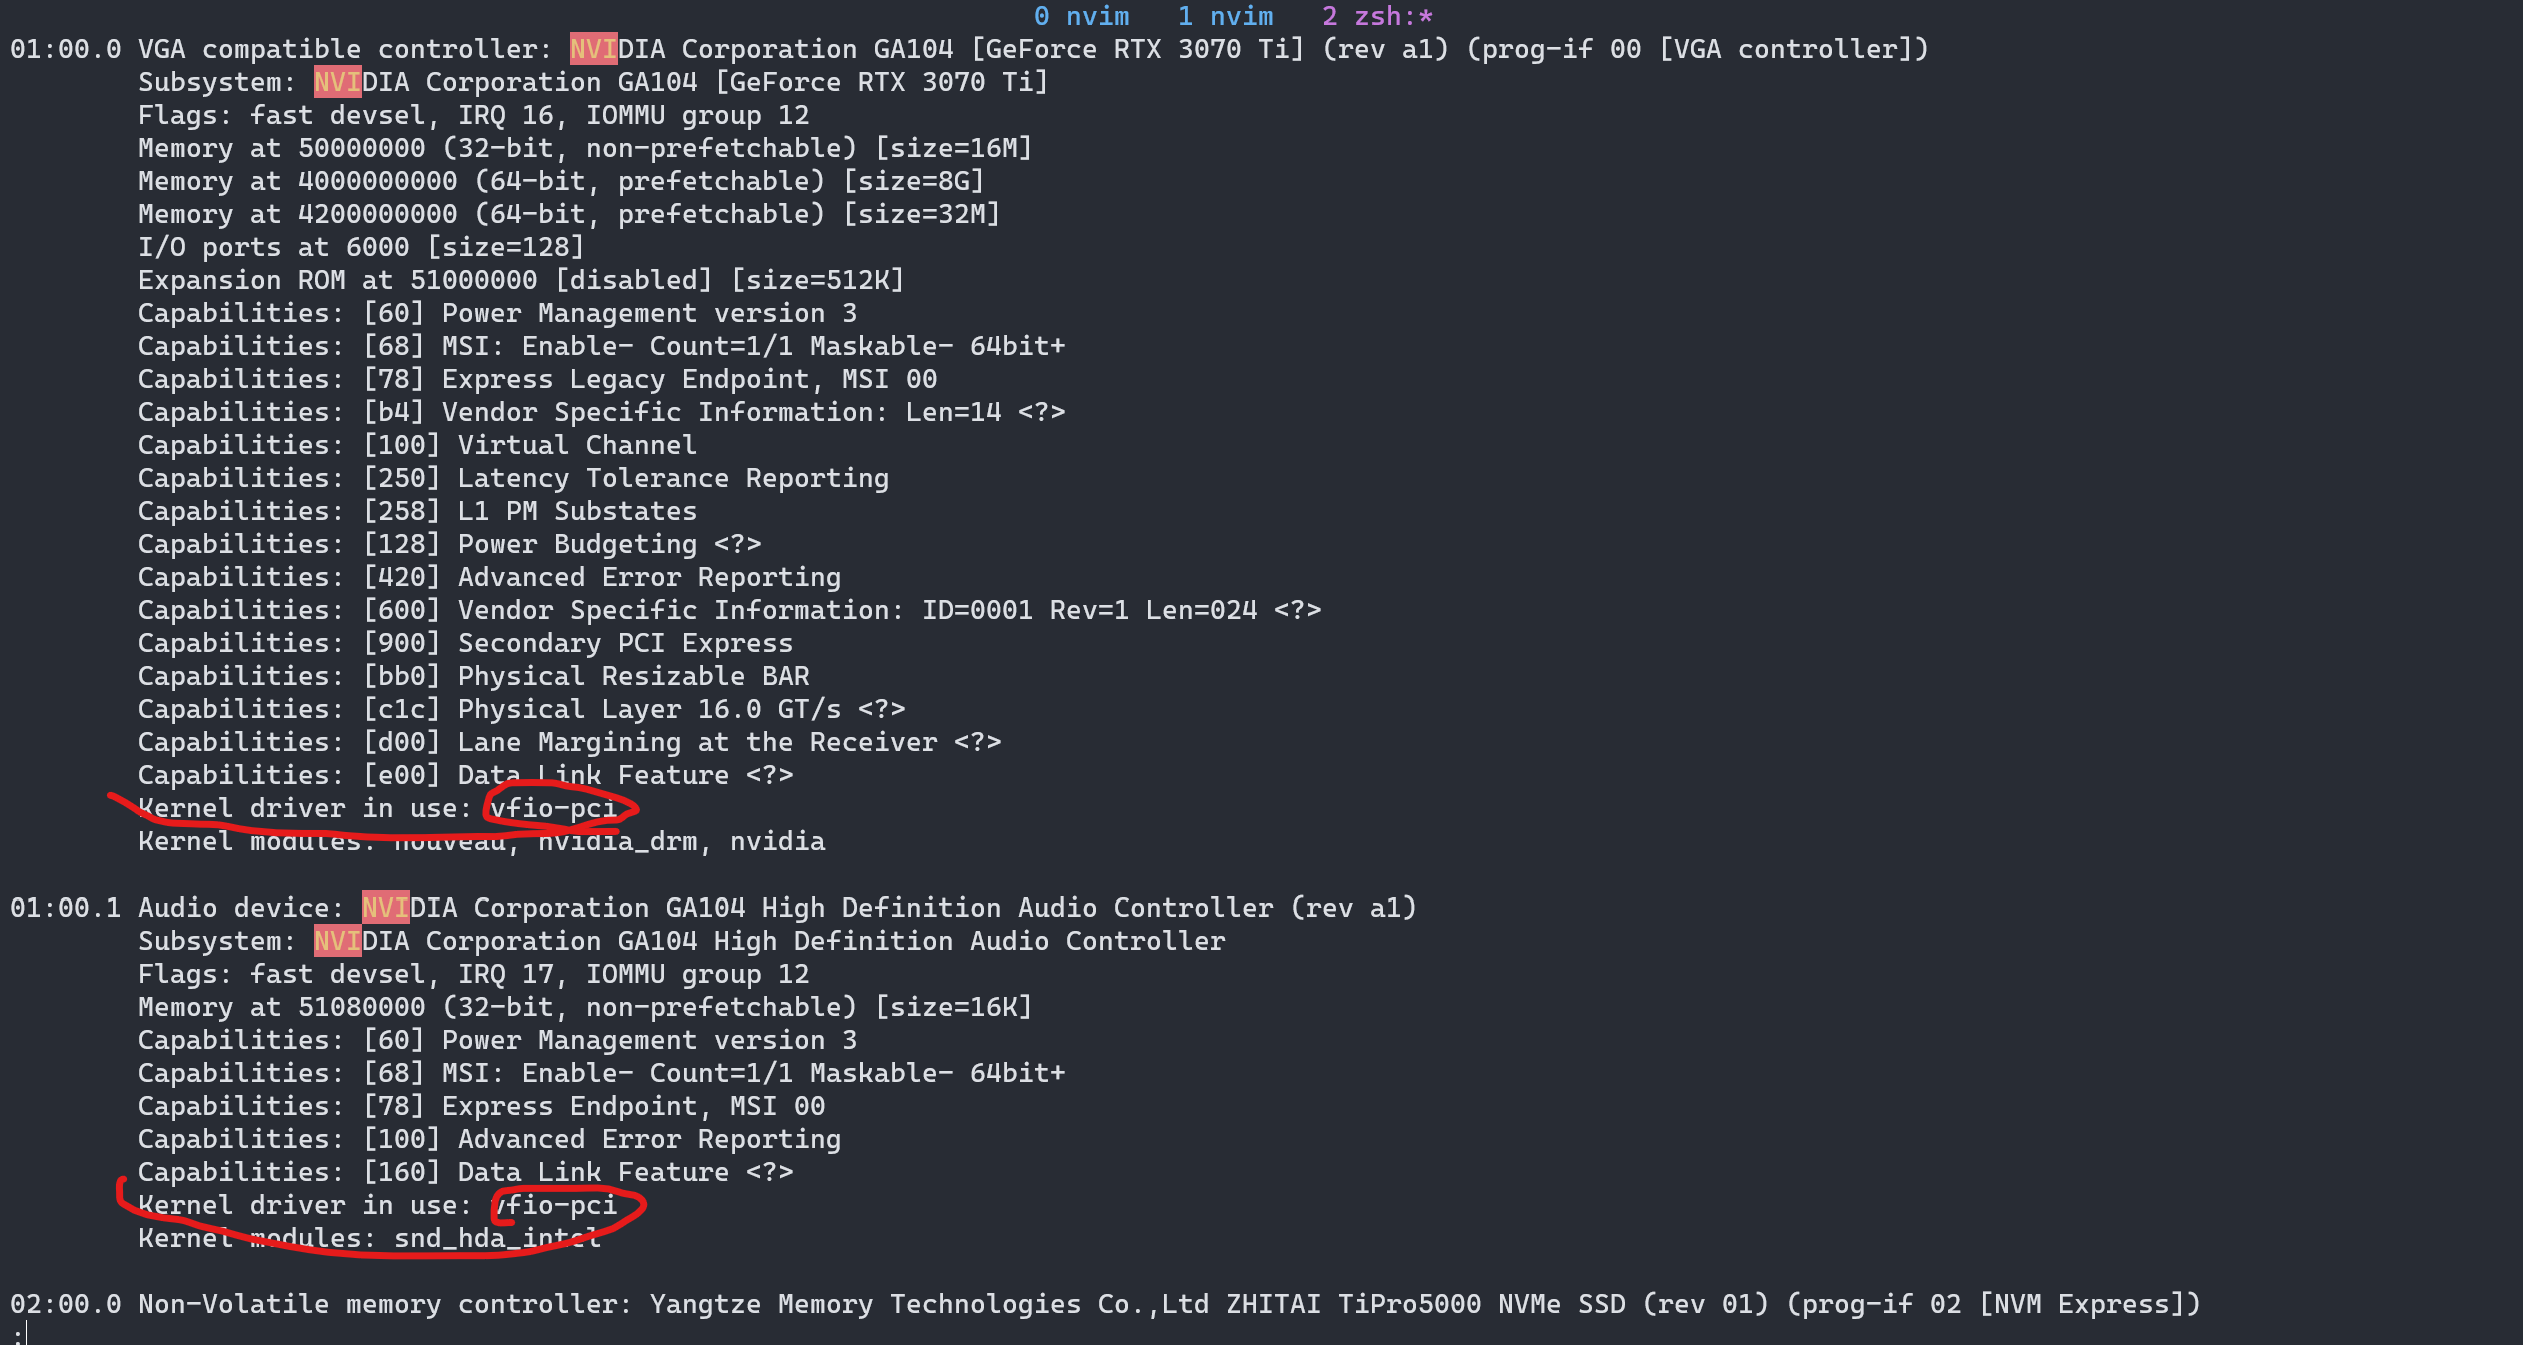
Task: Click the Physical Resizable BAR capability line
Action: [633, 676]
